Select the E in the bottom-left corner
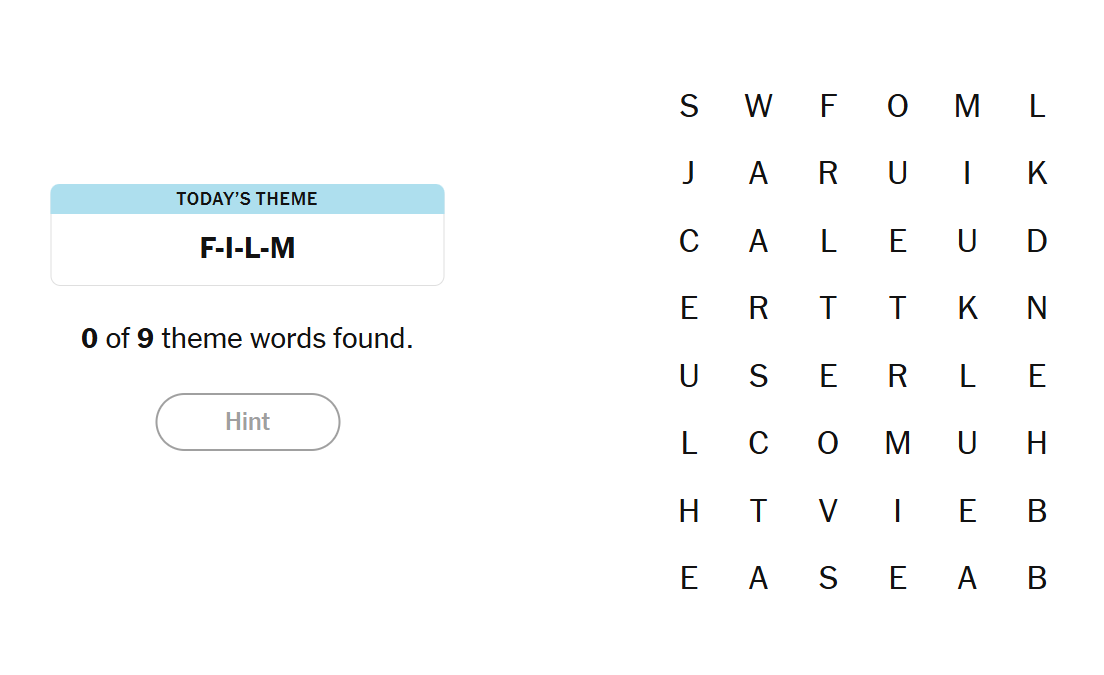 click(x=688, y=578)
